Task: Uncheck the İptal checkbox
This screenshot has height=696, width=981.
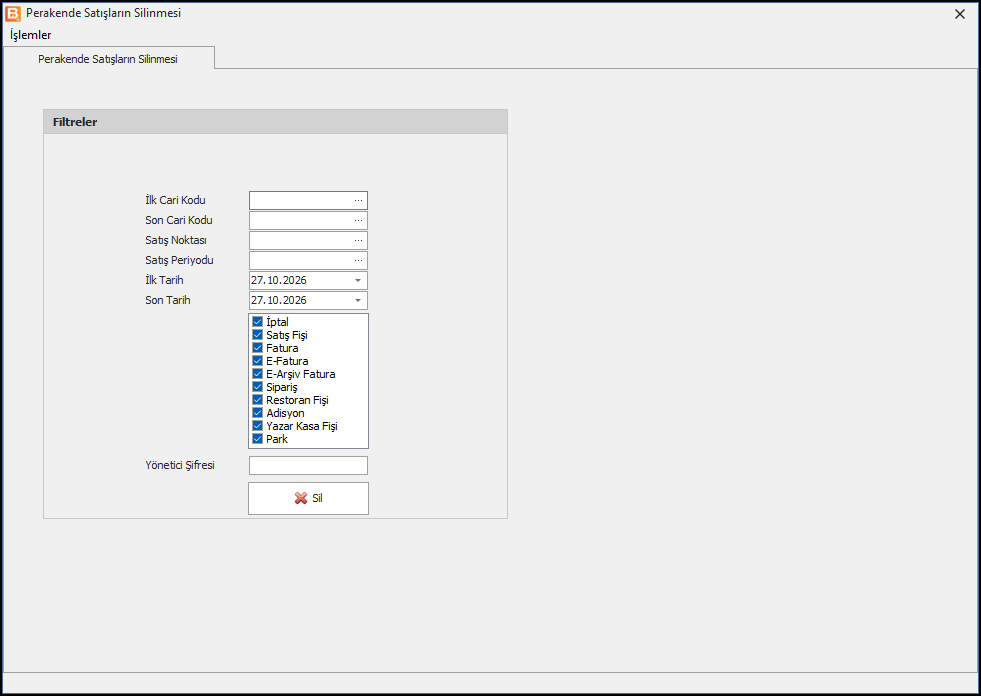Action: [x=257, y=322]
